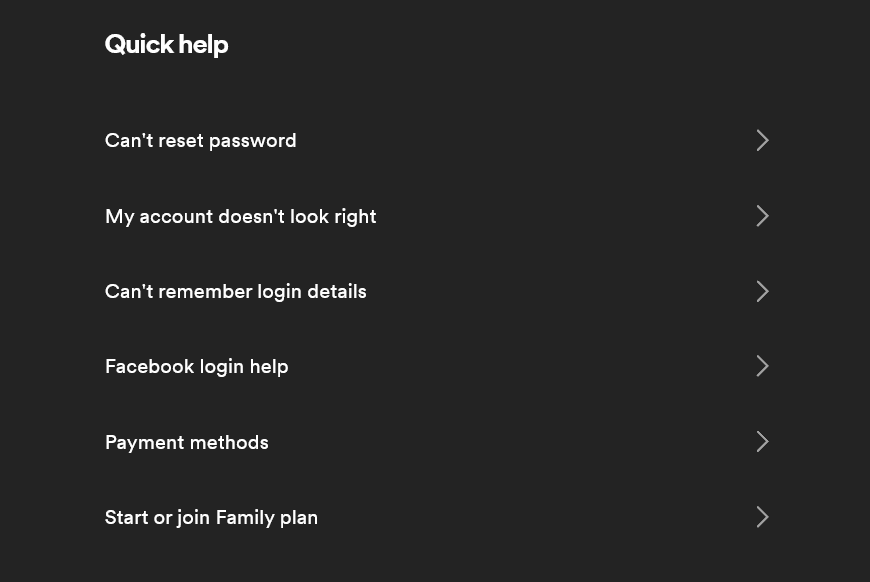
Task: Click the chevron for Can't remember login details
Action: pyautogui.click(x=762, y=291)
